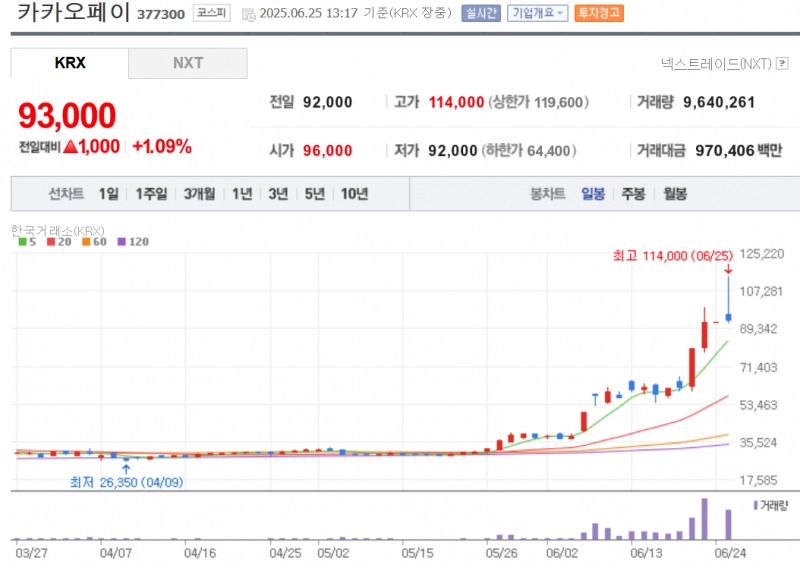The width and height of the screenshot is (800, 564).
Task: Open the 넥스트레이드(NXT) link
Action: pos(716,63)
